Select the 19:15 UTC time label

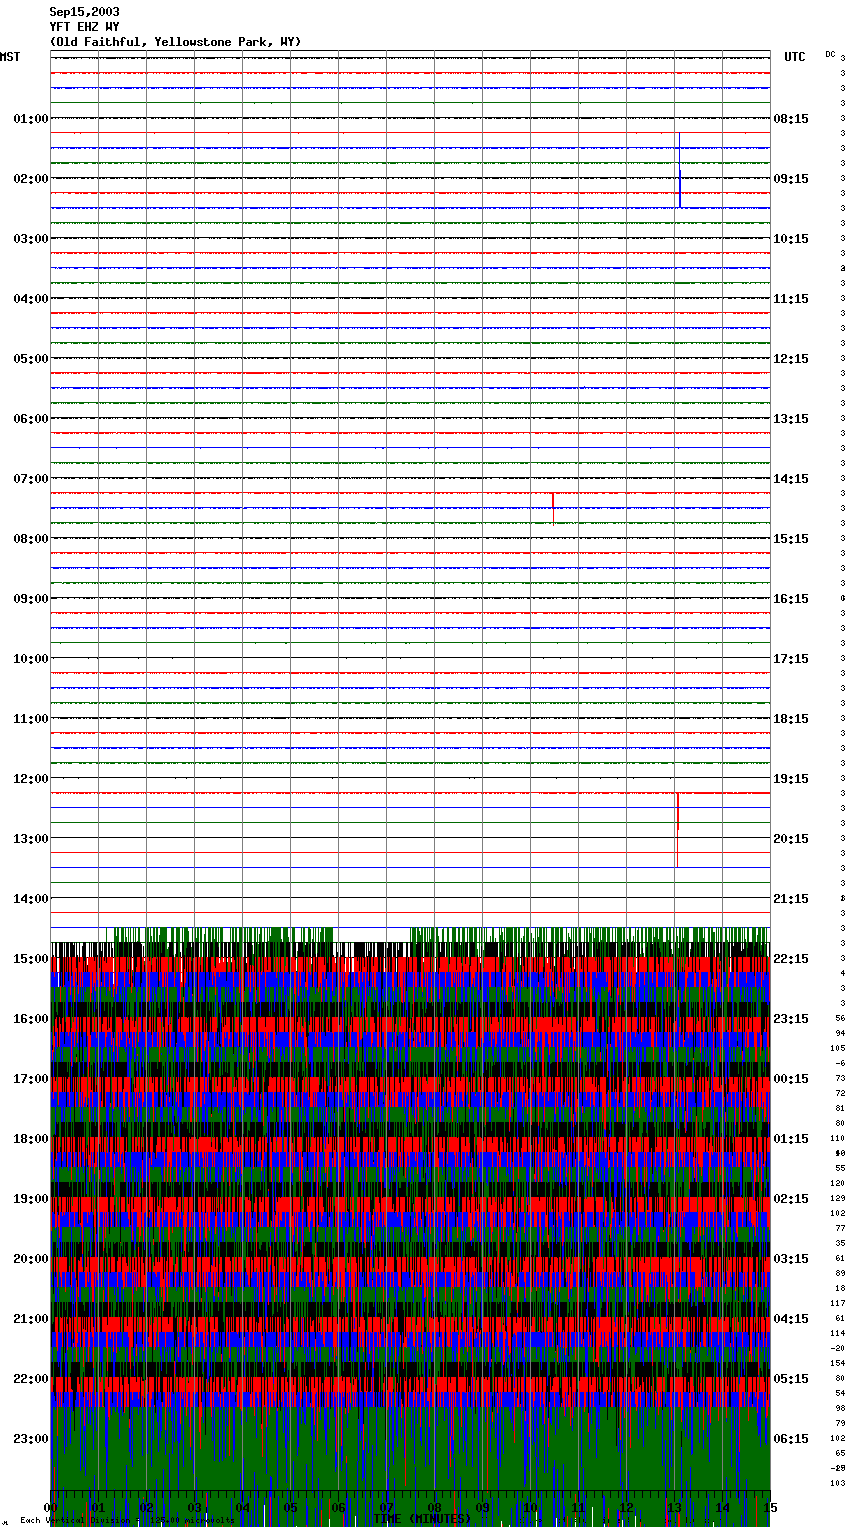tap(791, 779)
